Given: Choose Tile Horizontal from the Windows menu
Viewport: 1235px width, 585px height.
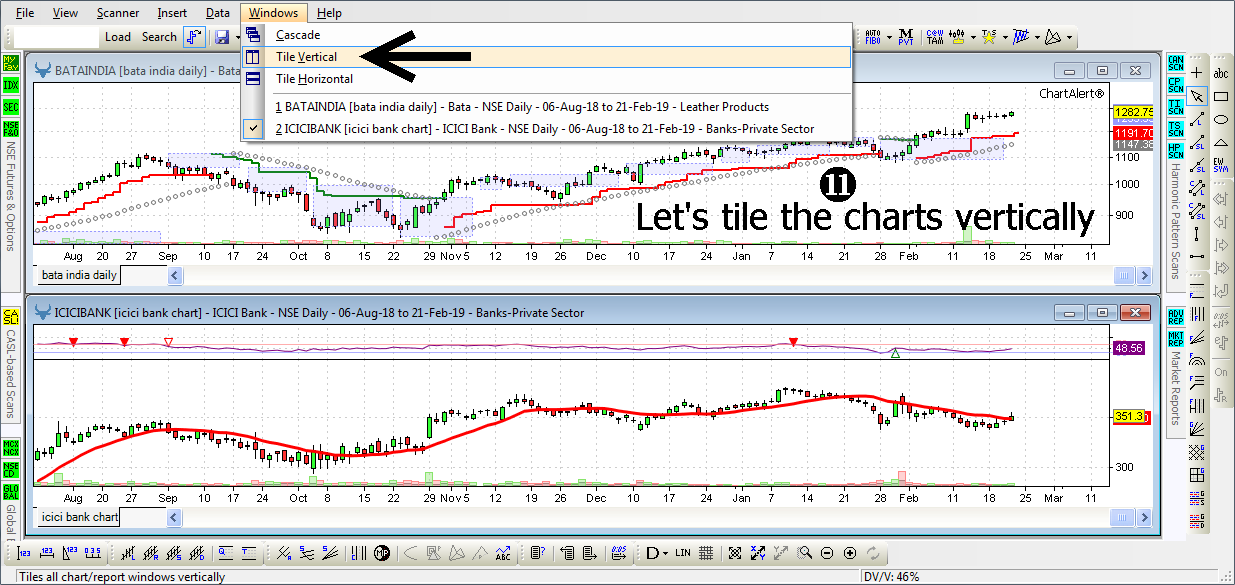Looking at the screenshot, I should pos(547,79).
